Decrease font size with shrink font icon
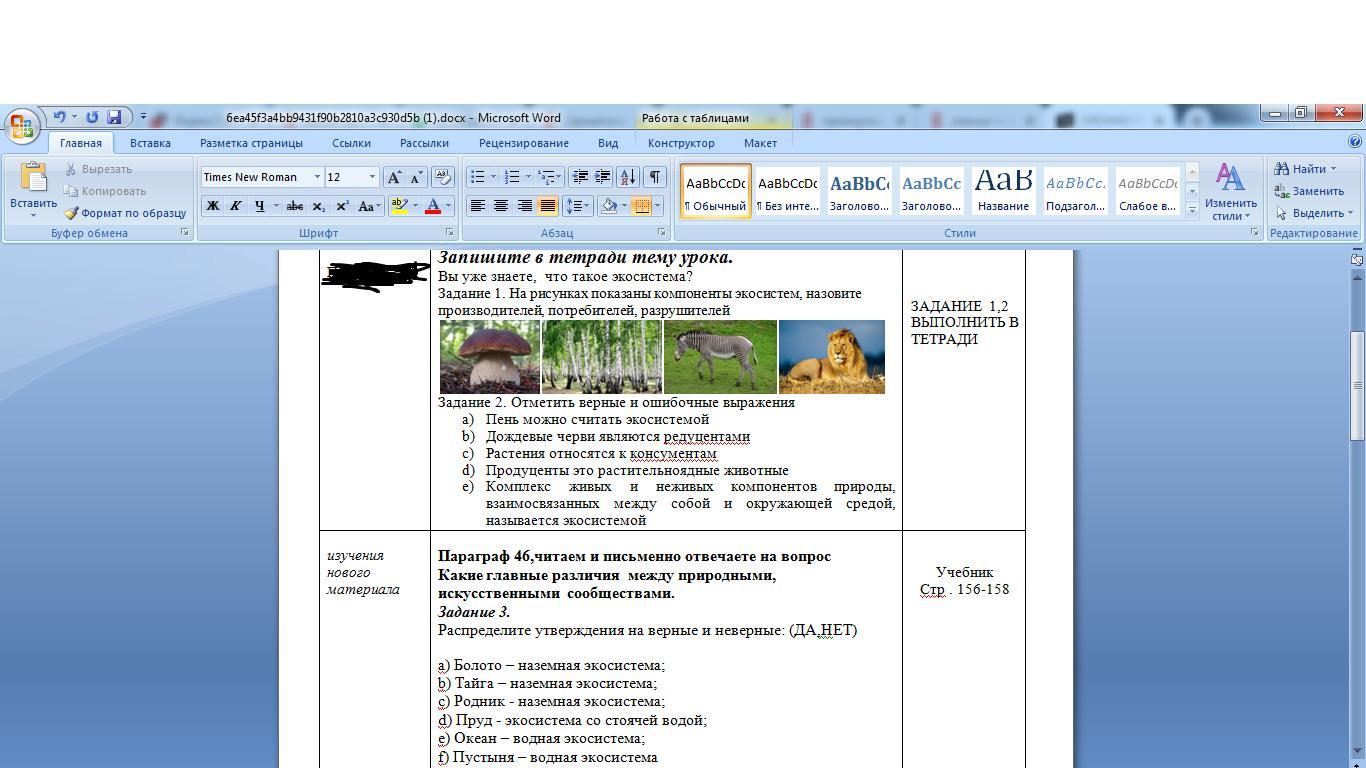Screen dimensions: 1366x768 (417, 177)
